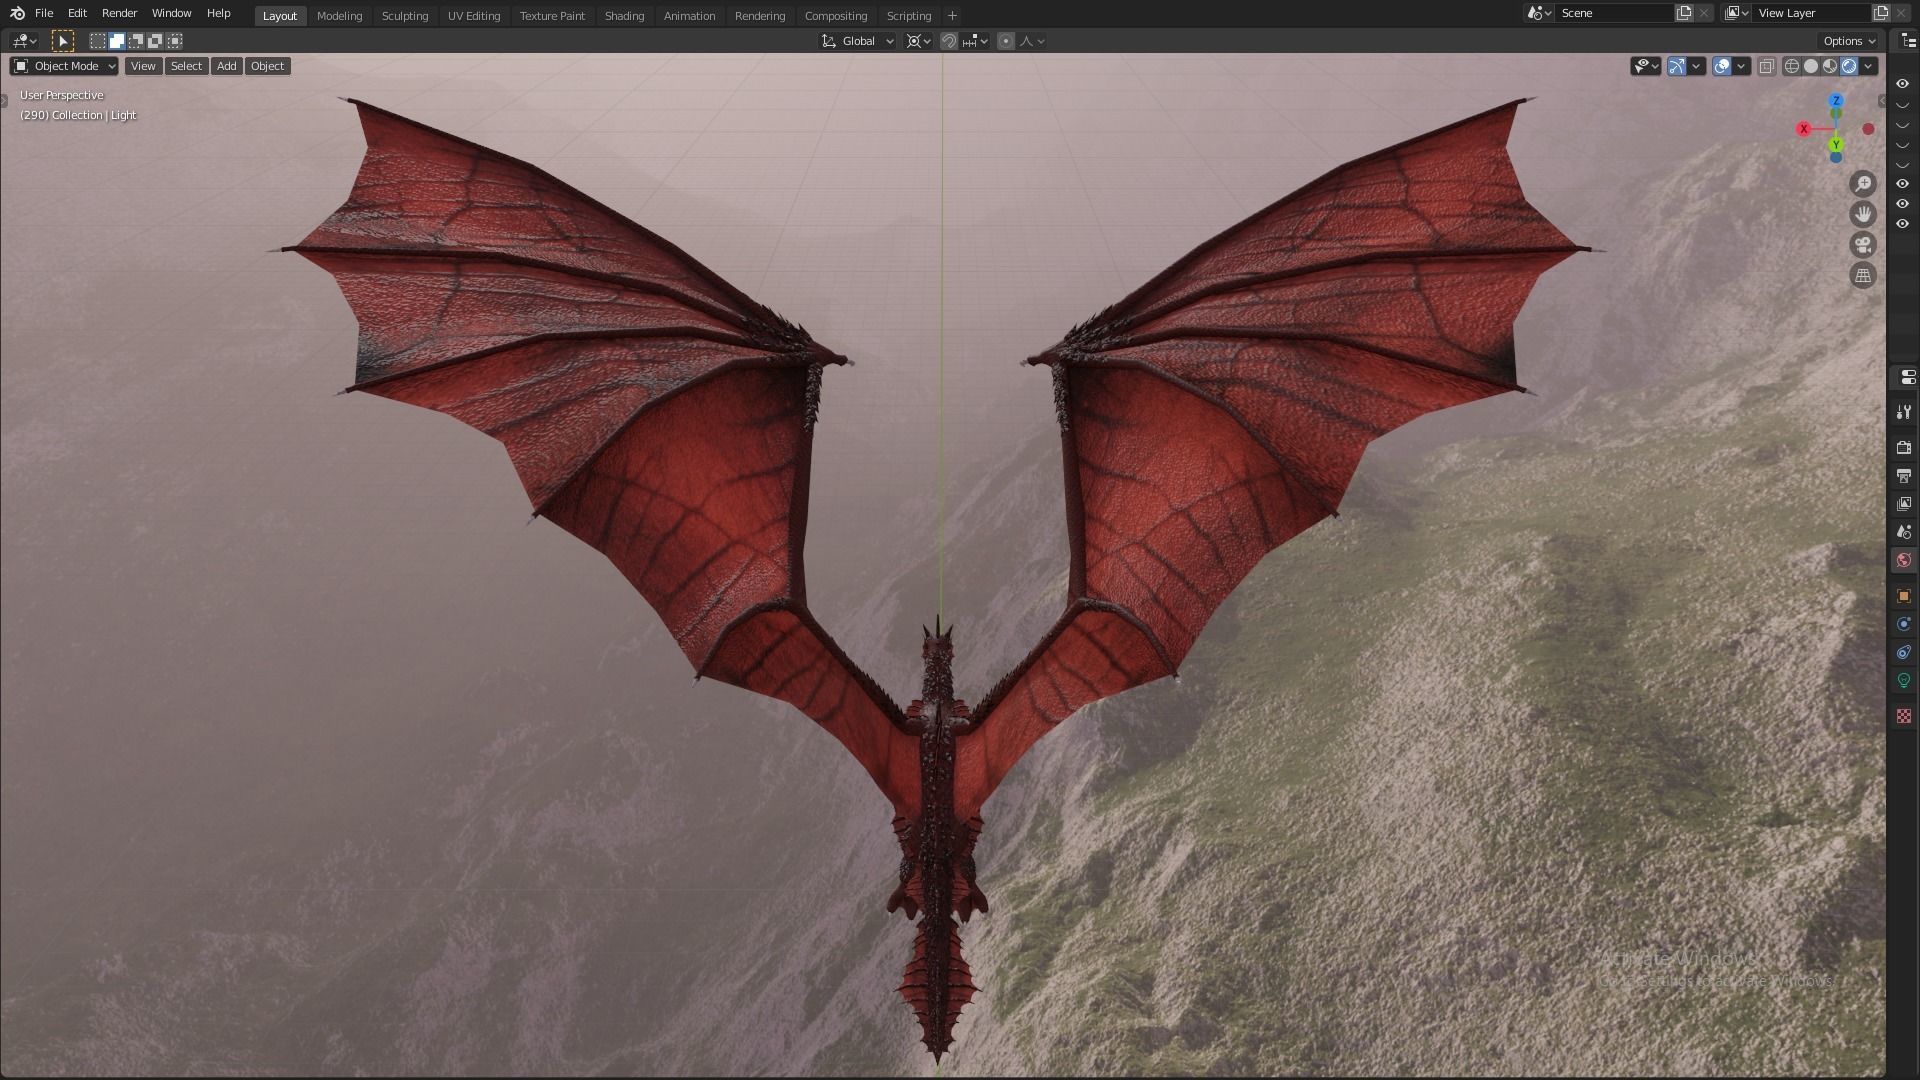Viewport: 1920px width, 1080px height.
Task: Open the Edit menu
Action: point(77,13)
